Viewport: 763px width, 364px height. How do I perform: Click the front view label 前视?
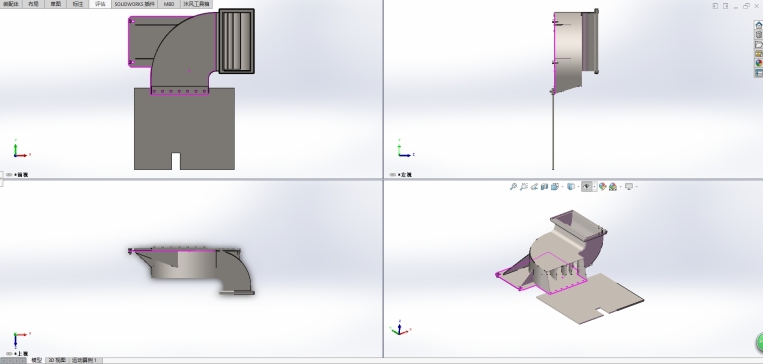click(x=22, y=174)
